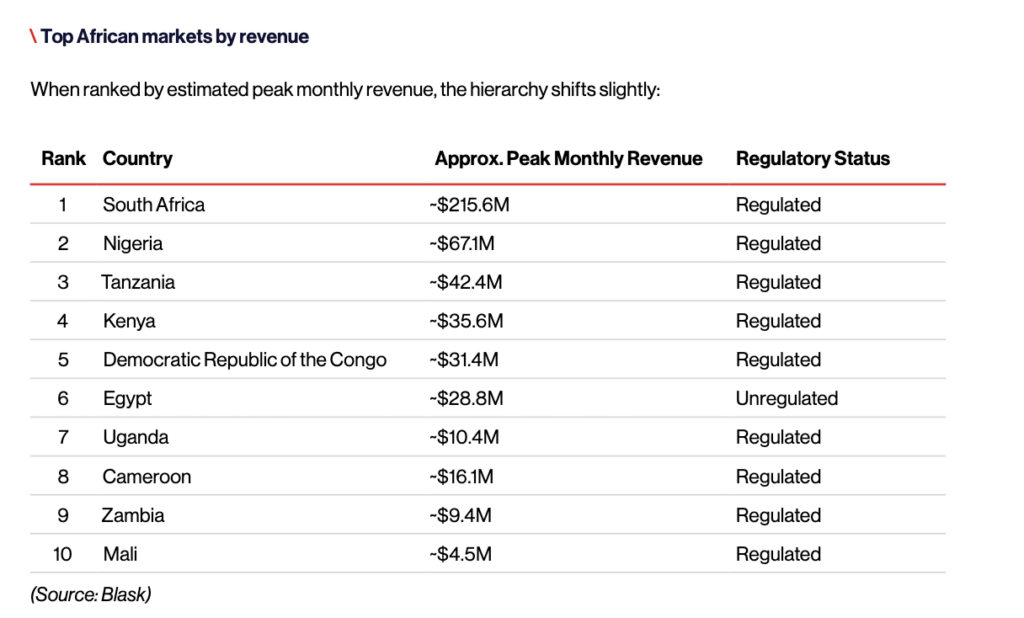Click Democratic Republic of the Congo
Viewport: 1024px width, 618px height.
[244, 360]
